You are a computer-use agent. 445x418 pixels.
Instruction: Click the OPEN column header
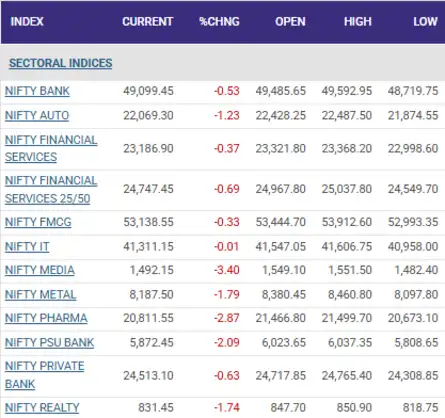click(x=290, y=22)
